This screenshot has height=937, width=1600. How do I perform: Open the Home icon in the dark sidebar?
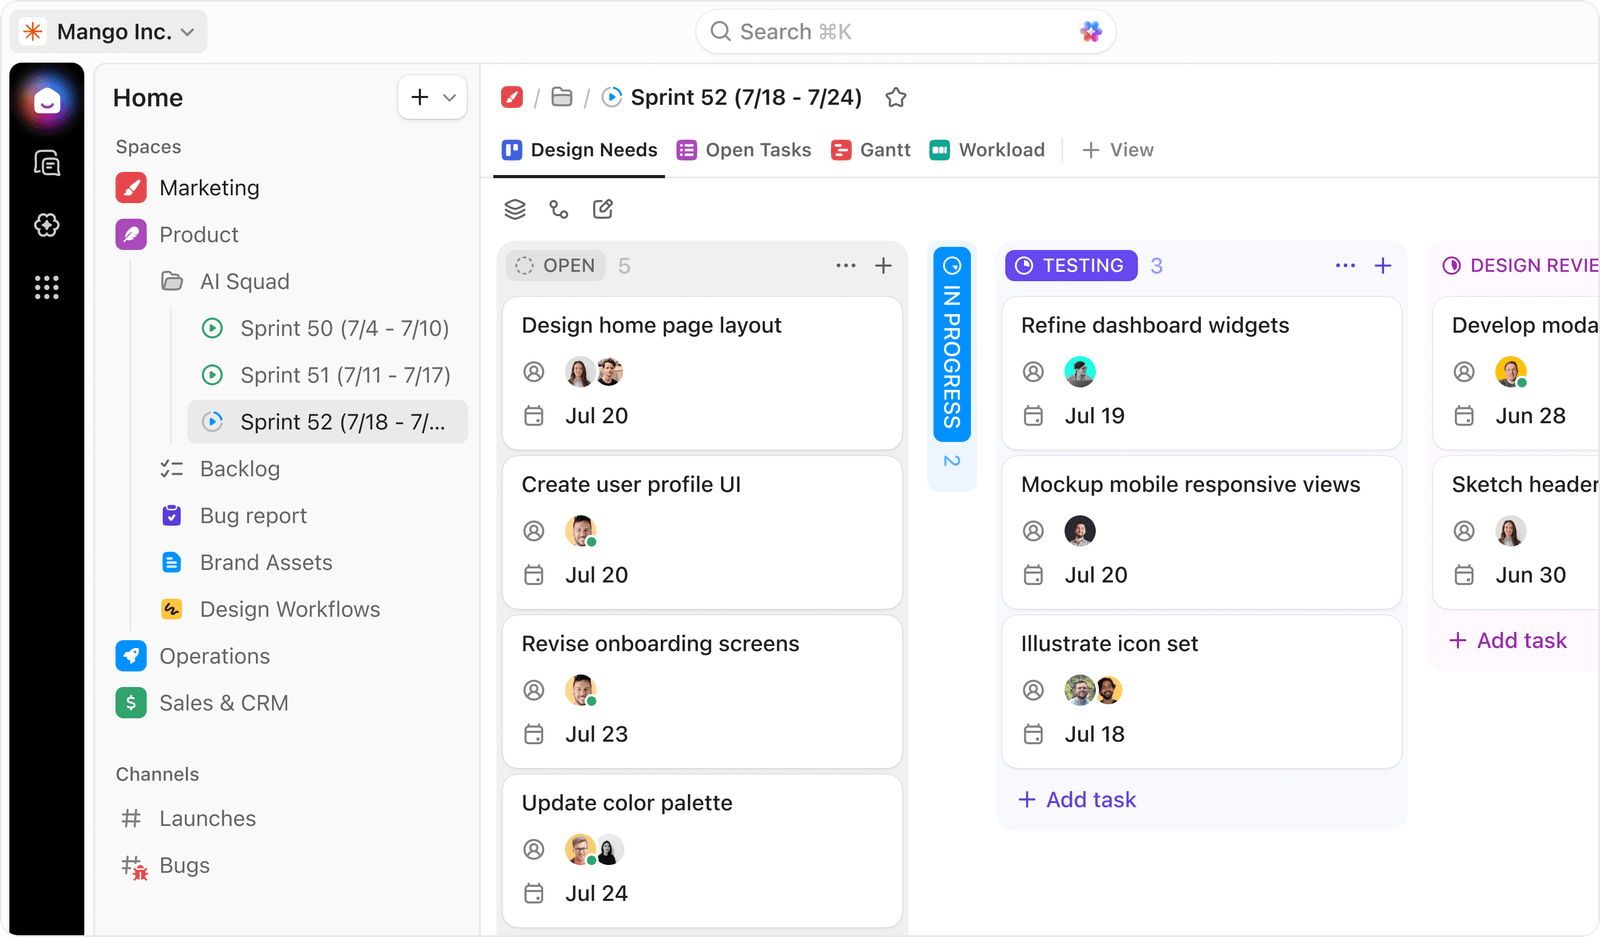(47, 101)
